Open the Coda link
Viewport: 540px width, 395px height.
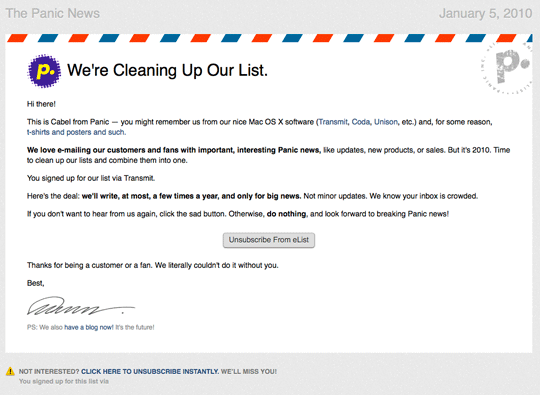[361, 122]
